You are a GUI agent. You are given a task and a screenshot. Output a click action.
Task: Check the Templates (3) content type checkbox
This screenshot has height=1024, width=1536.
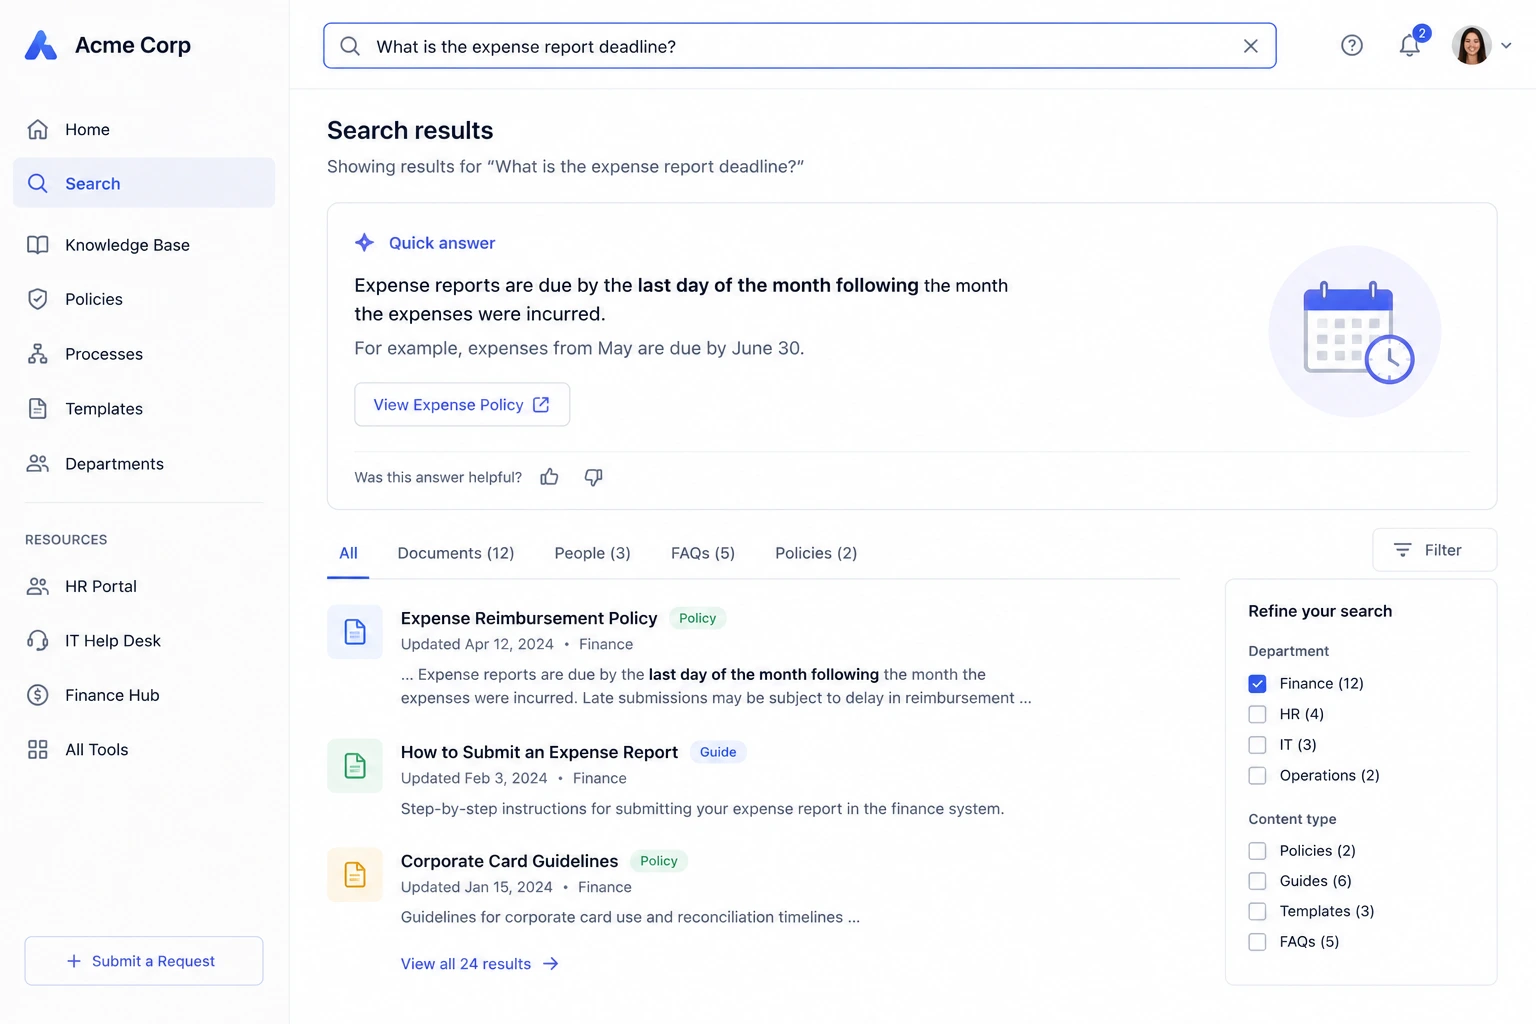(1257, 911)
